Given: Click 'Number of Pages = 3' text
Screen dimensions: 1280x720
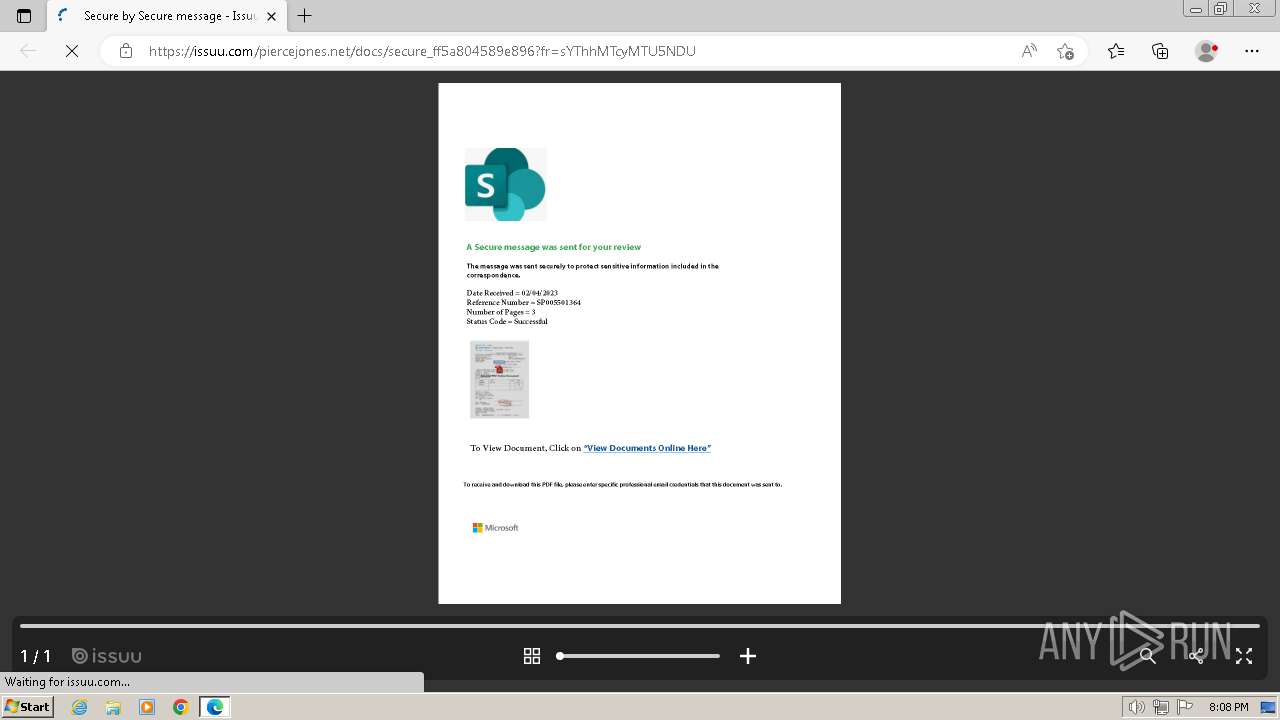Looking at the screenshot, I should click(500, 312).
